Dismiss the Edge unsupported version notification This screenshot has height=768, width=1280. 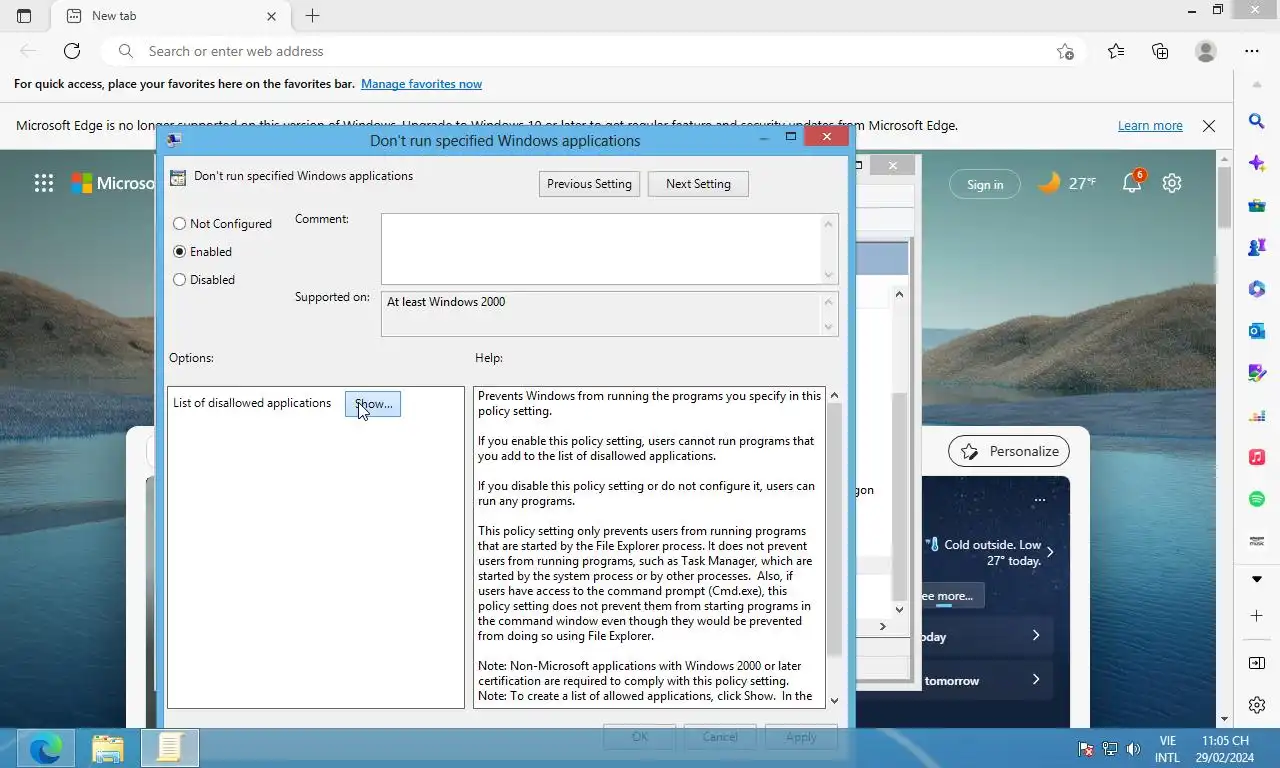coord(1209,126)
